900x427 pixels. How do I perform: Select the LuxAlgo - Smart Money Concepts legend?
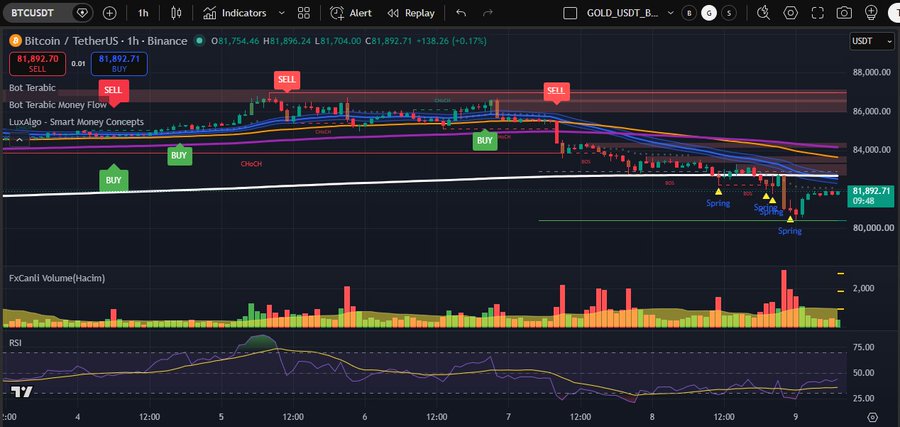76,122
